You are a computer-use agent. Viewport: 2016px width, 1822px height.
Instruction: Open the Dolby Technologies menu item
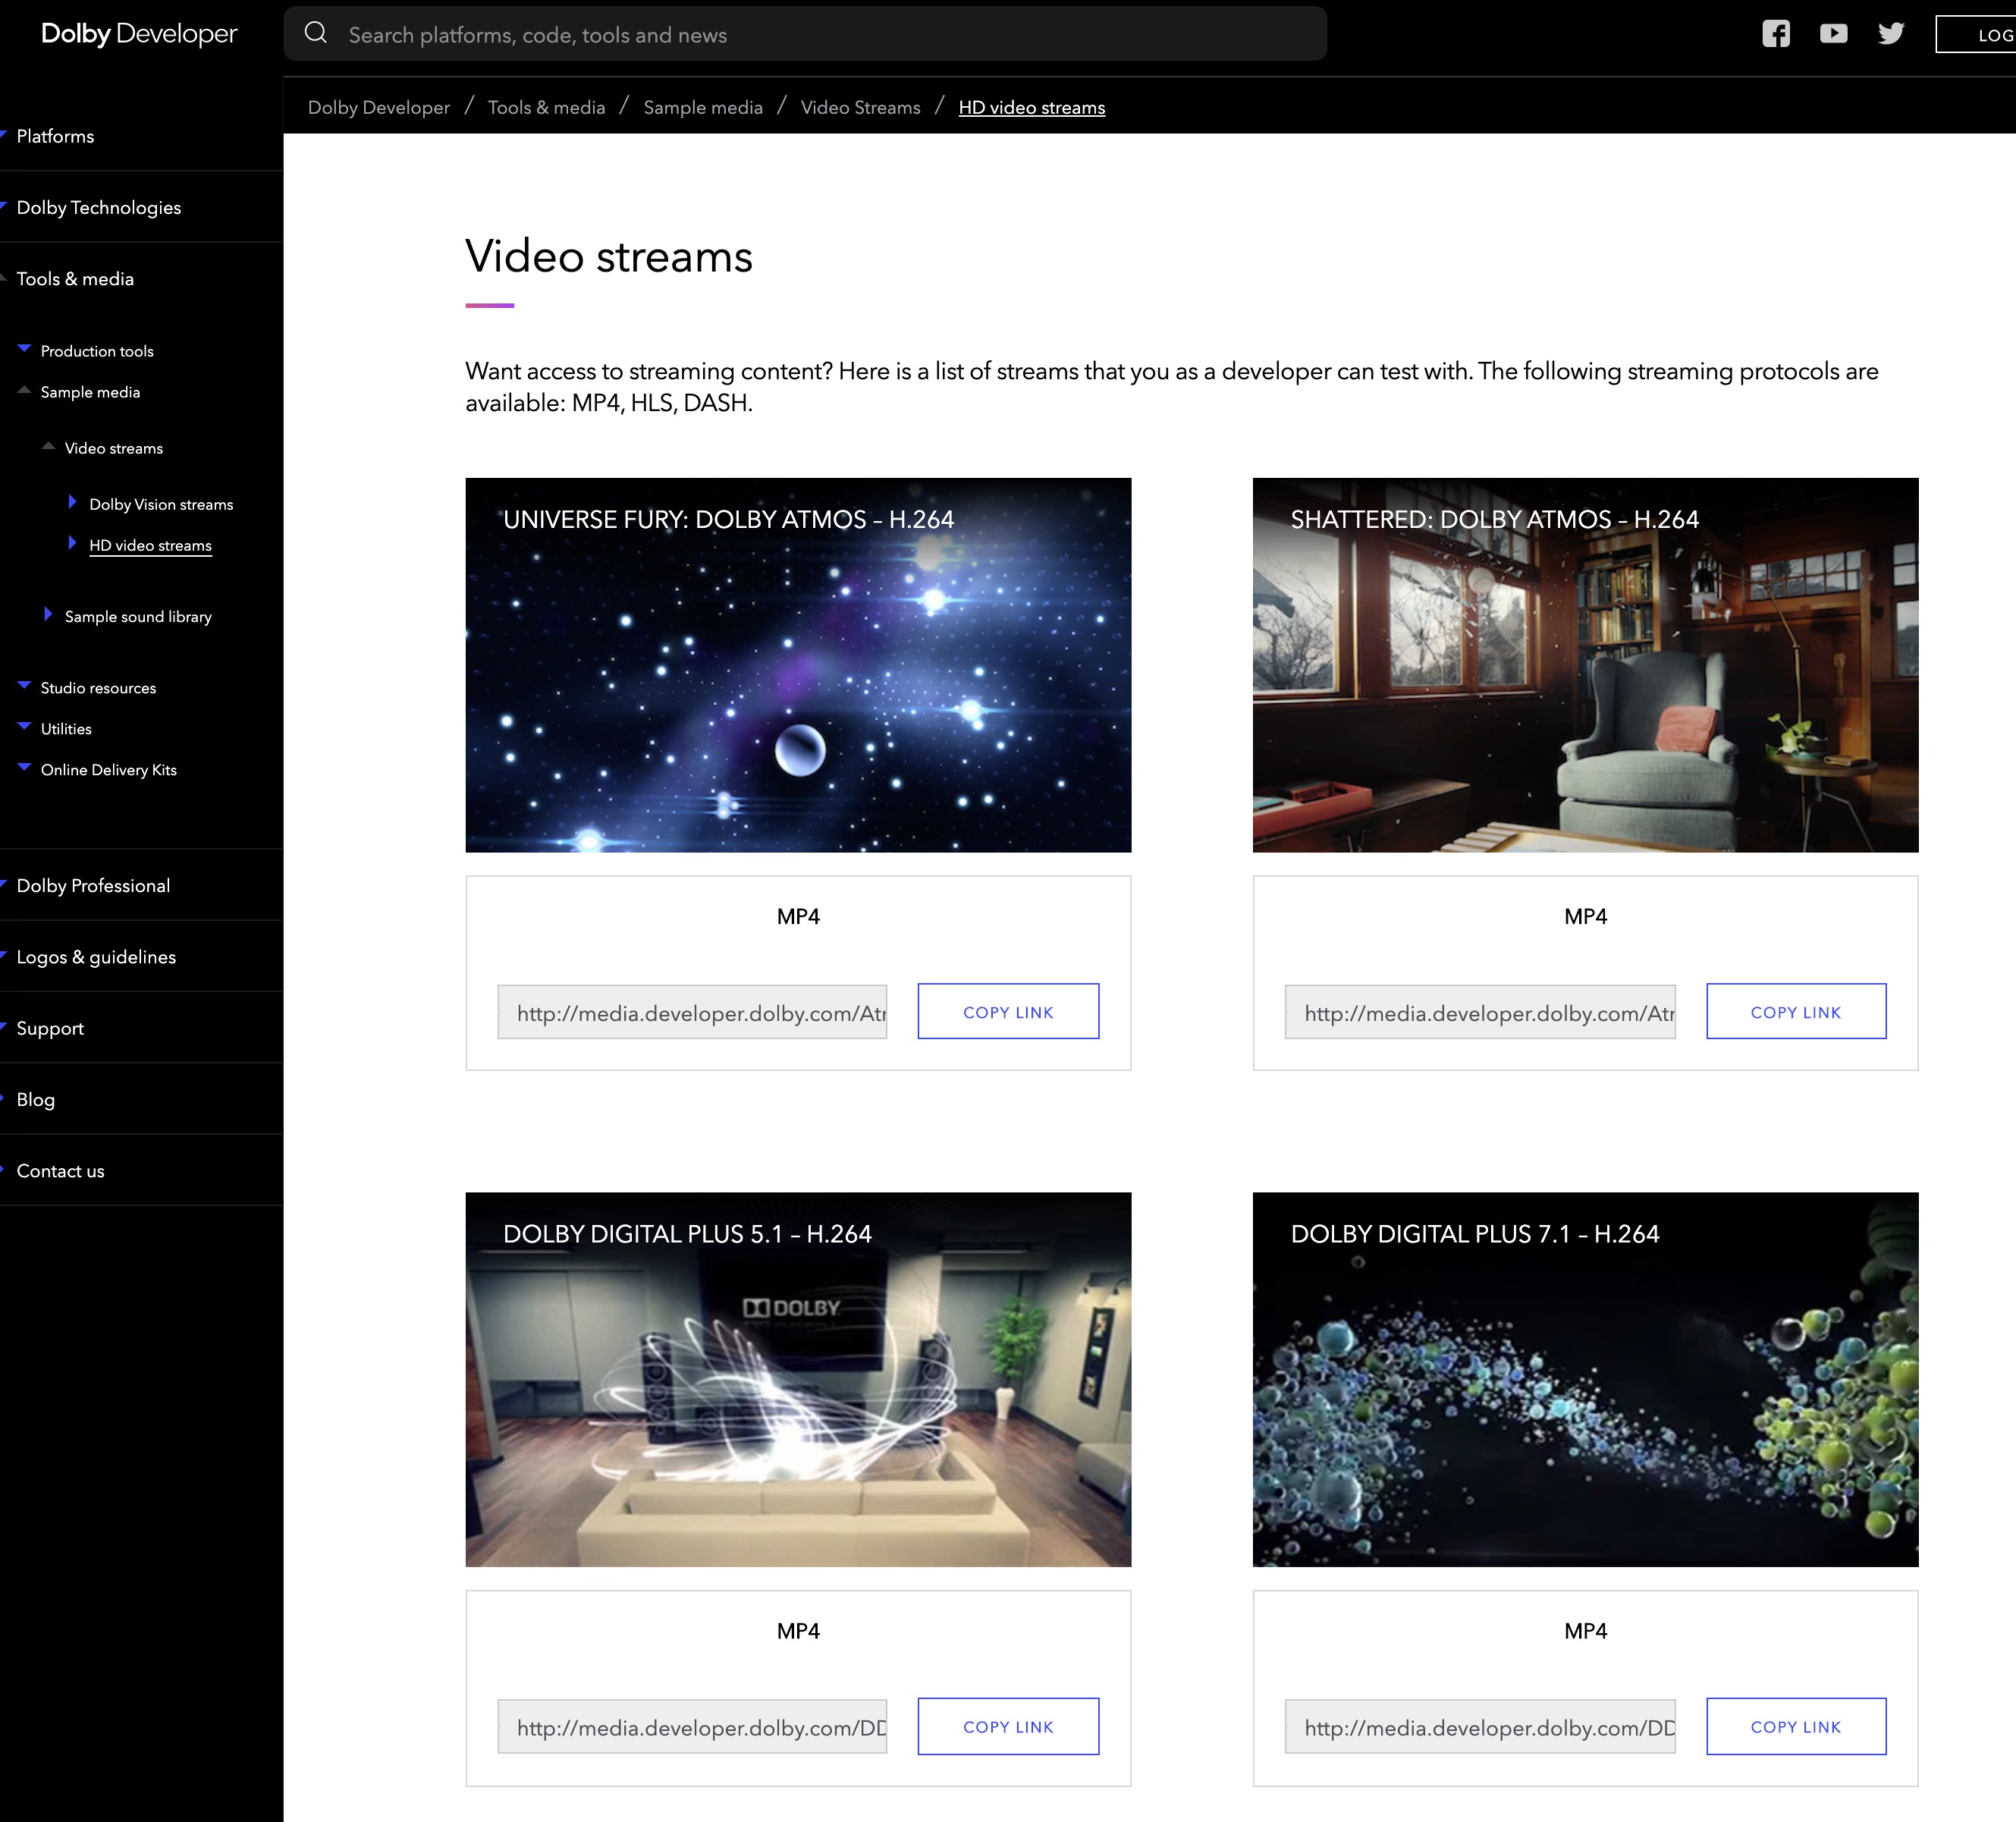[98, 208]
